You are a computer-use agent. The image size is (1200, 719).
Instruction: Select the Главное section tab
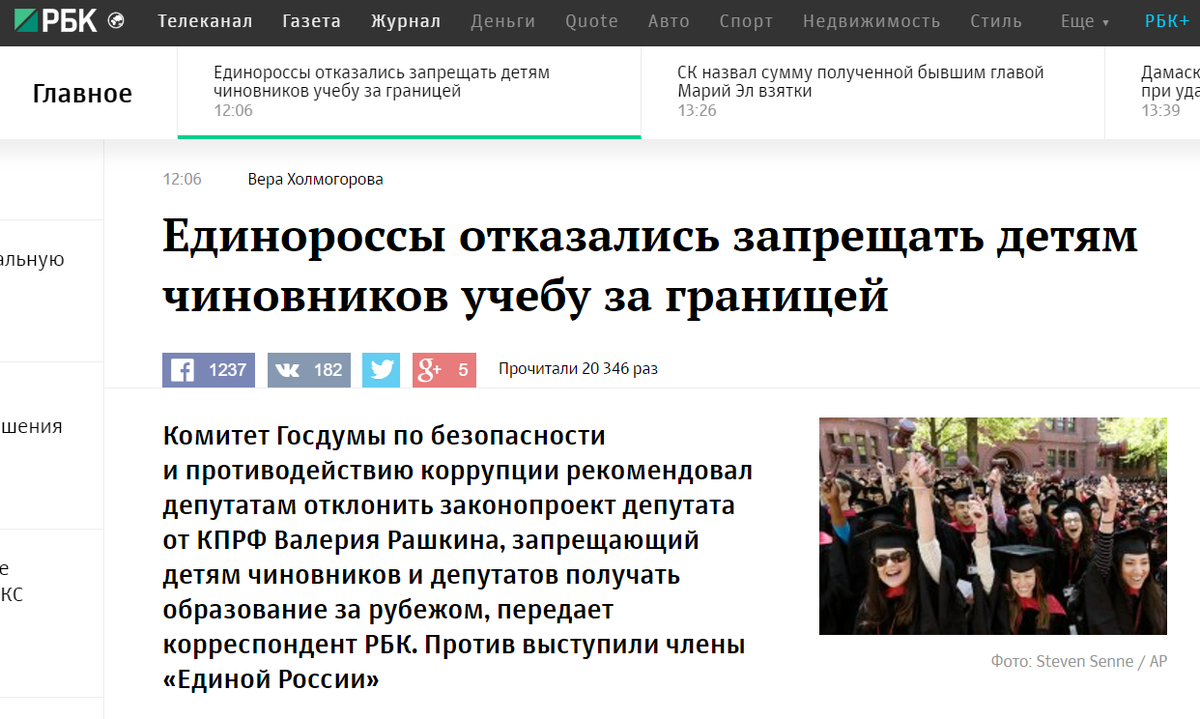(x=83, y=92)
